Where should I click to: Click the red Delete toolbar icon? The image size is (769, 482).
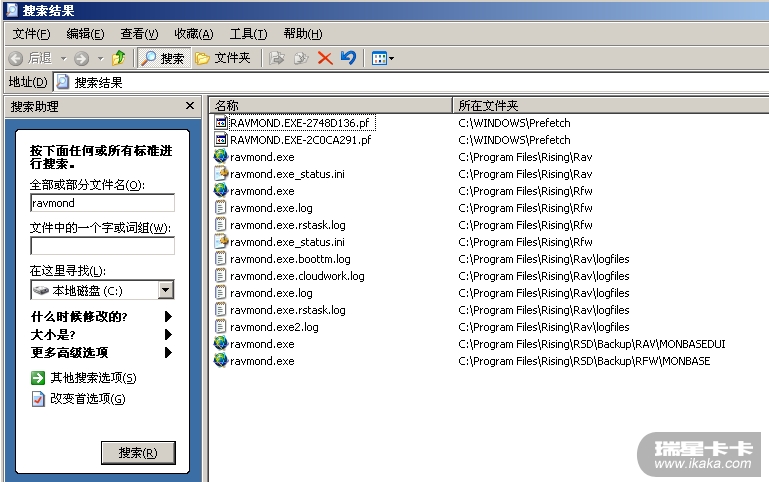tap(325, 58)
